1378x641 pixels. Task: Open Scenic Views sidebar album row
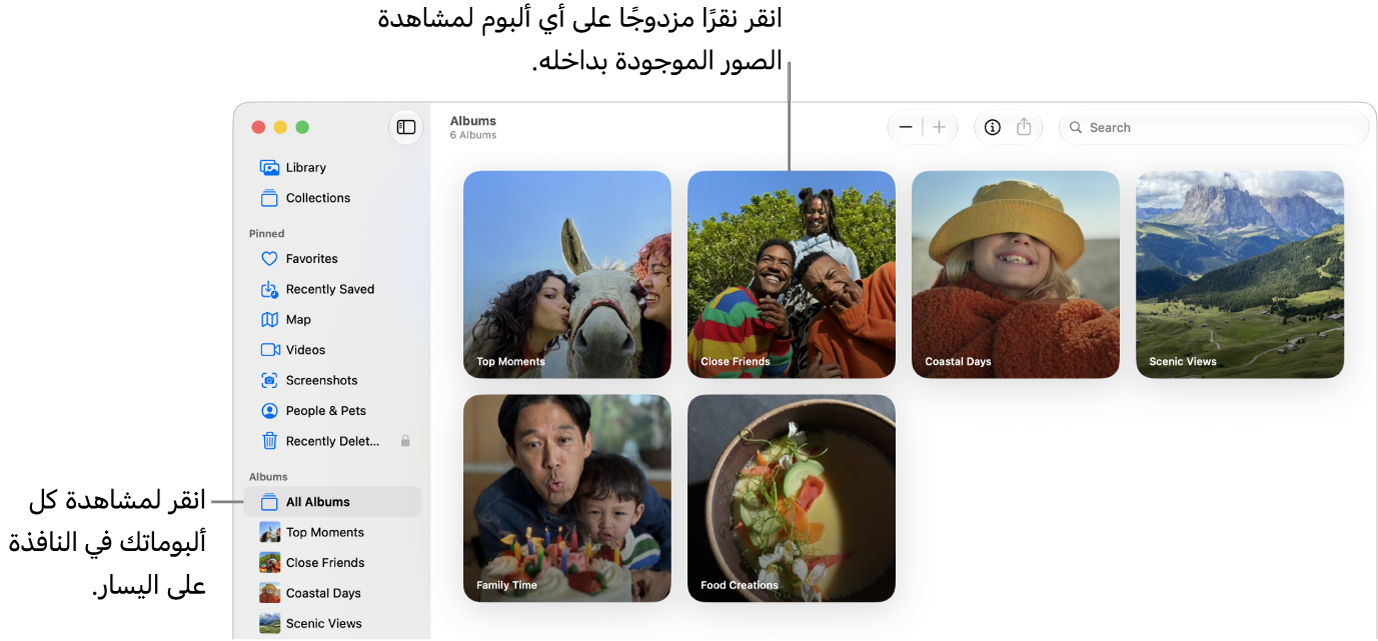pos(332,624)
